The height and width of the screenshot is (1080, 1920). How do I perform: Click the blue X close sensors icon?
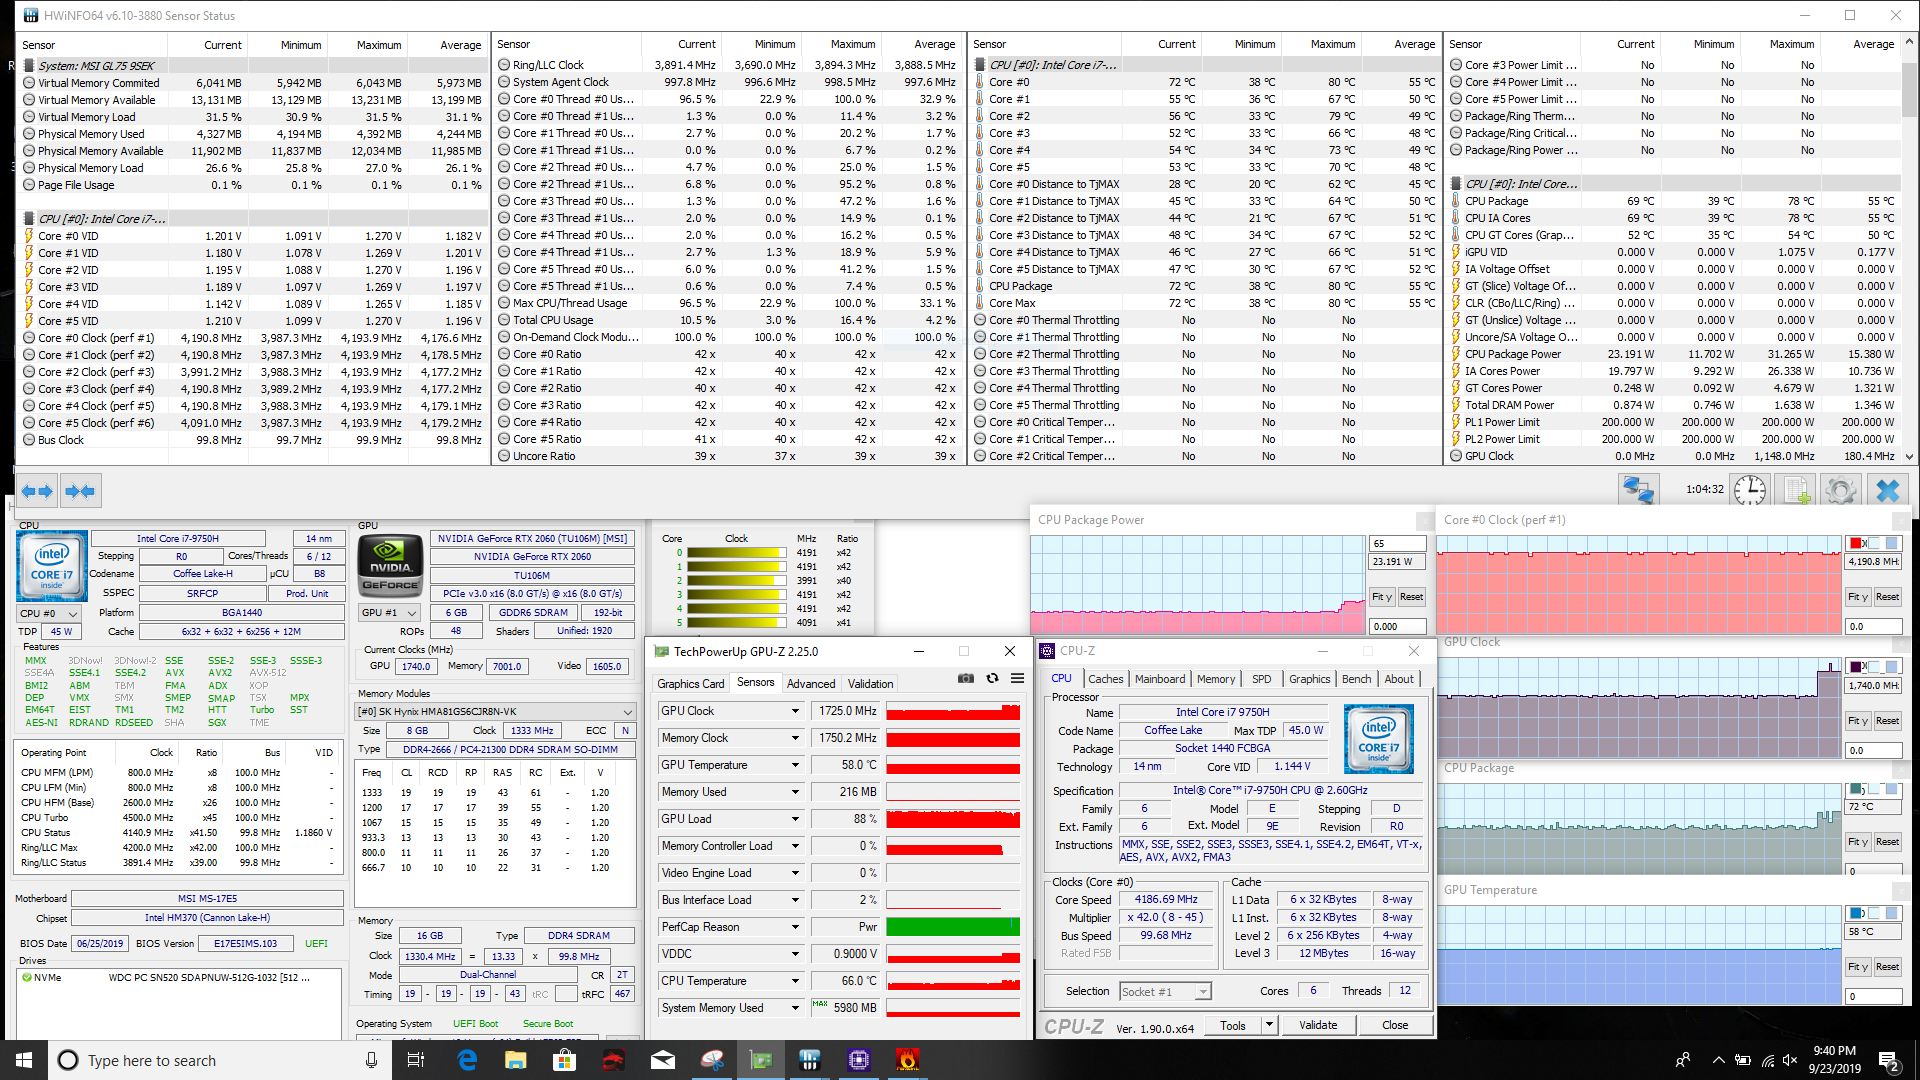(x=1887, y=490)
